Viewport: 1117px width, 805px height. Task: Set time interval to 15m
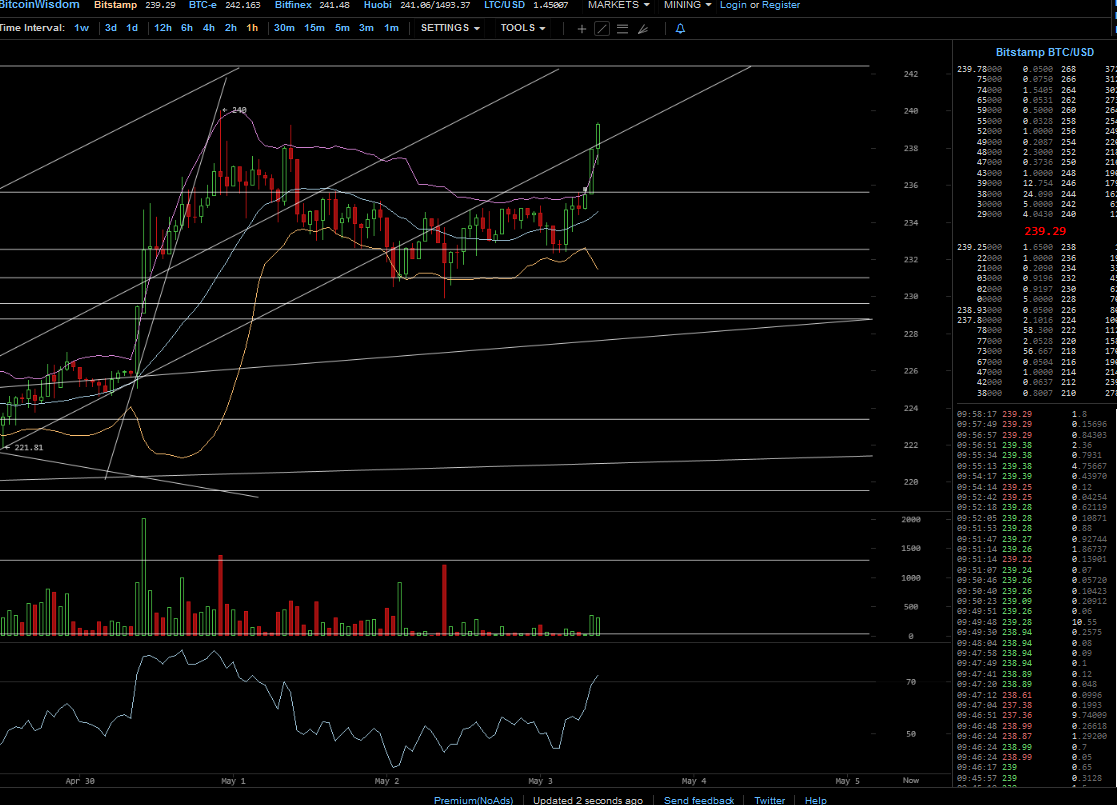[314, 28]
